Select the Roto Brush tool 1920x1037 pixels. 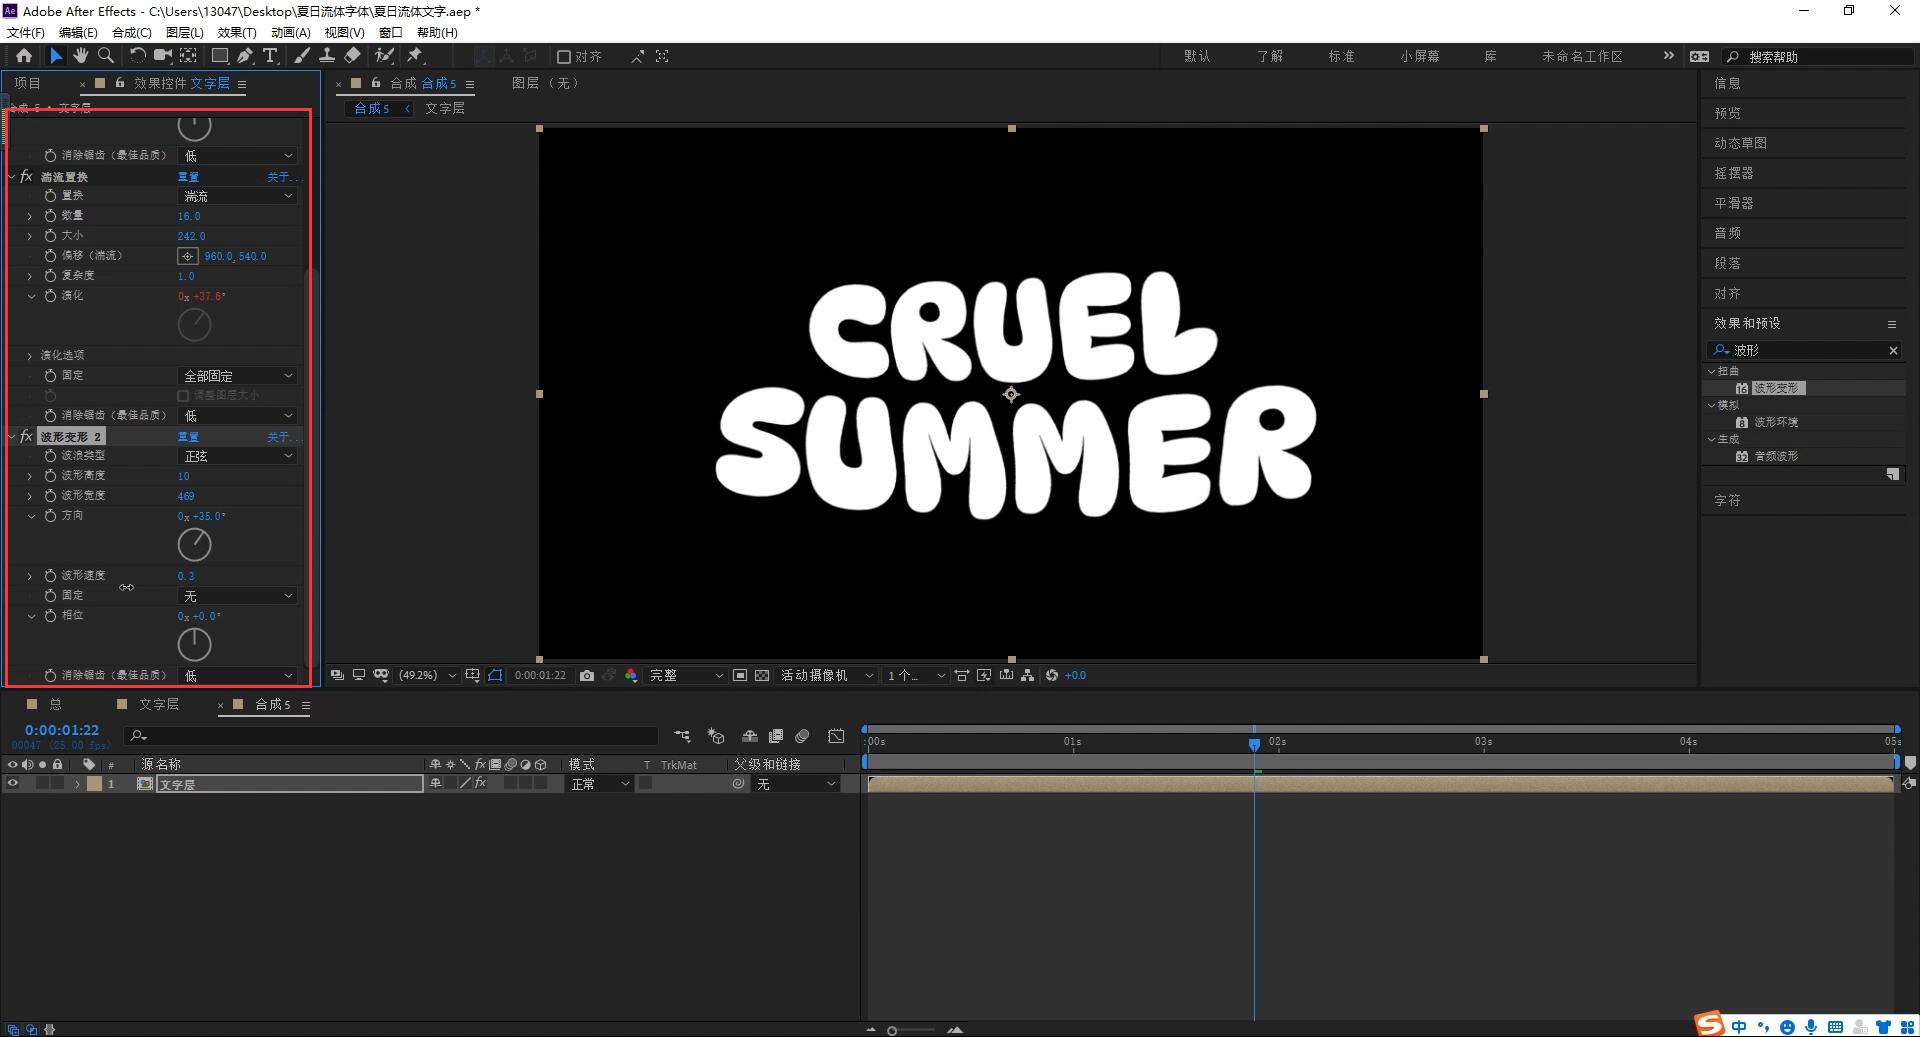384,56
